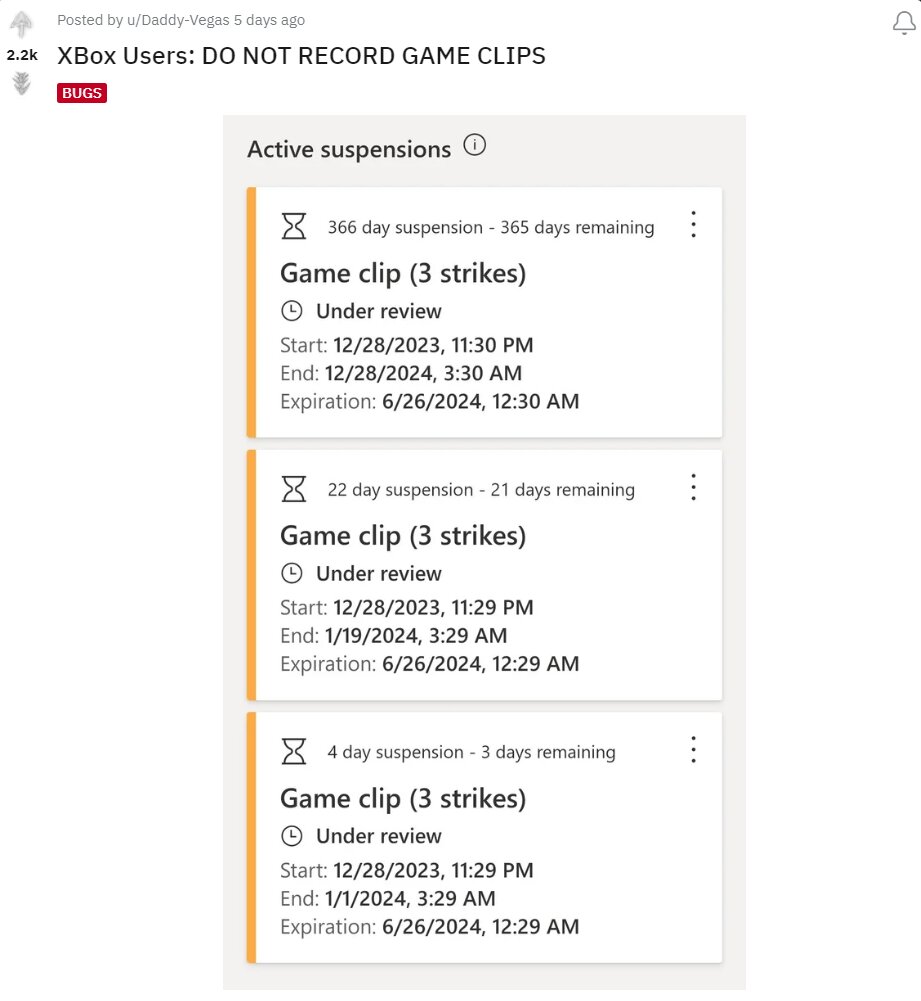
Task: Click hourglass icon on 366 day suspension
Action: [293, 227]
